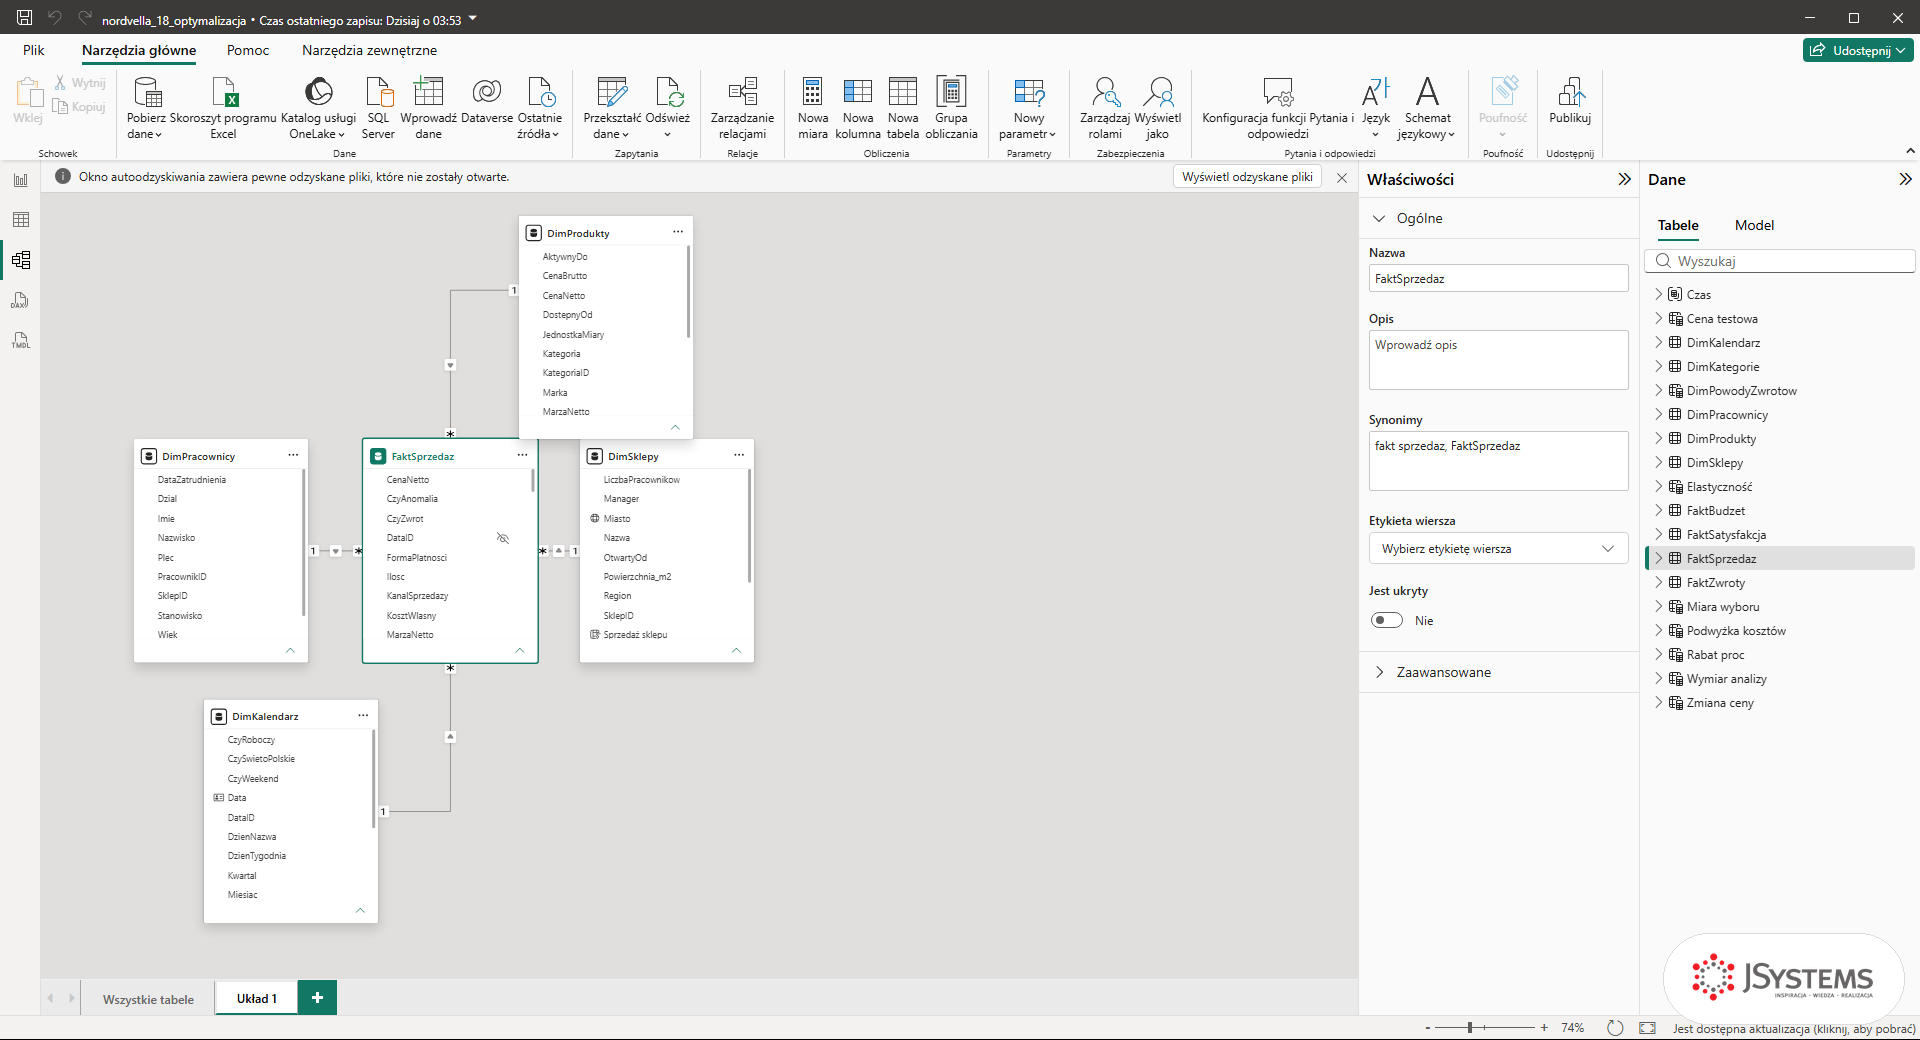Open the Wszystkie tabele layout tab
This screenshot has height=1040, width=1920.
(x=148, y=999)
